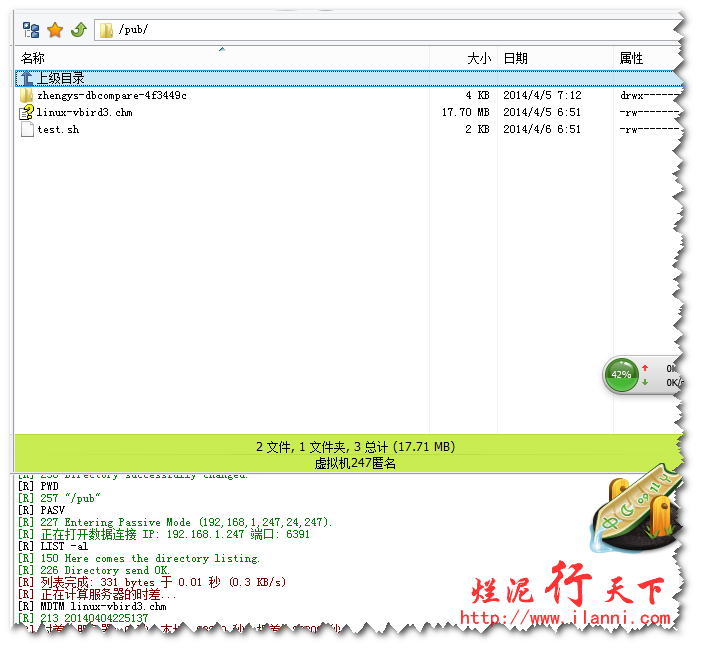Click the green 42% memory monitor widget
This screenshot has height=650, width=701.
tap(621, 375)
